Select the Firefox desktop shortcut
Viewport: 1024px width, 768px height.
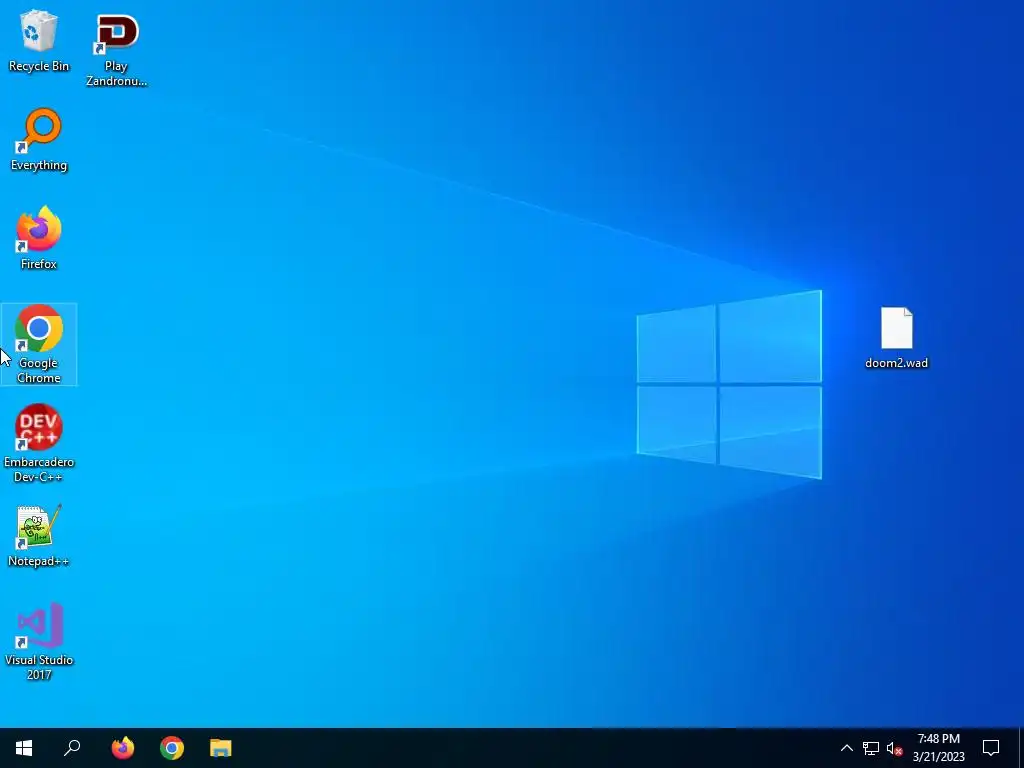pyautogui.click(x=39, y=238)
